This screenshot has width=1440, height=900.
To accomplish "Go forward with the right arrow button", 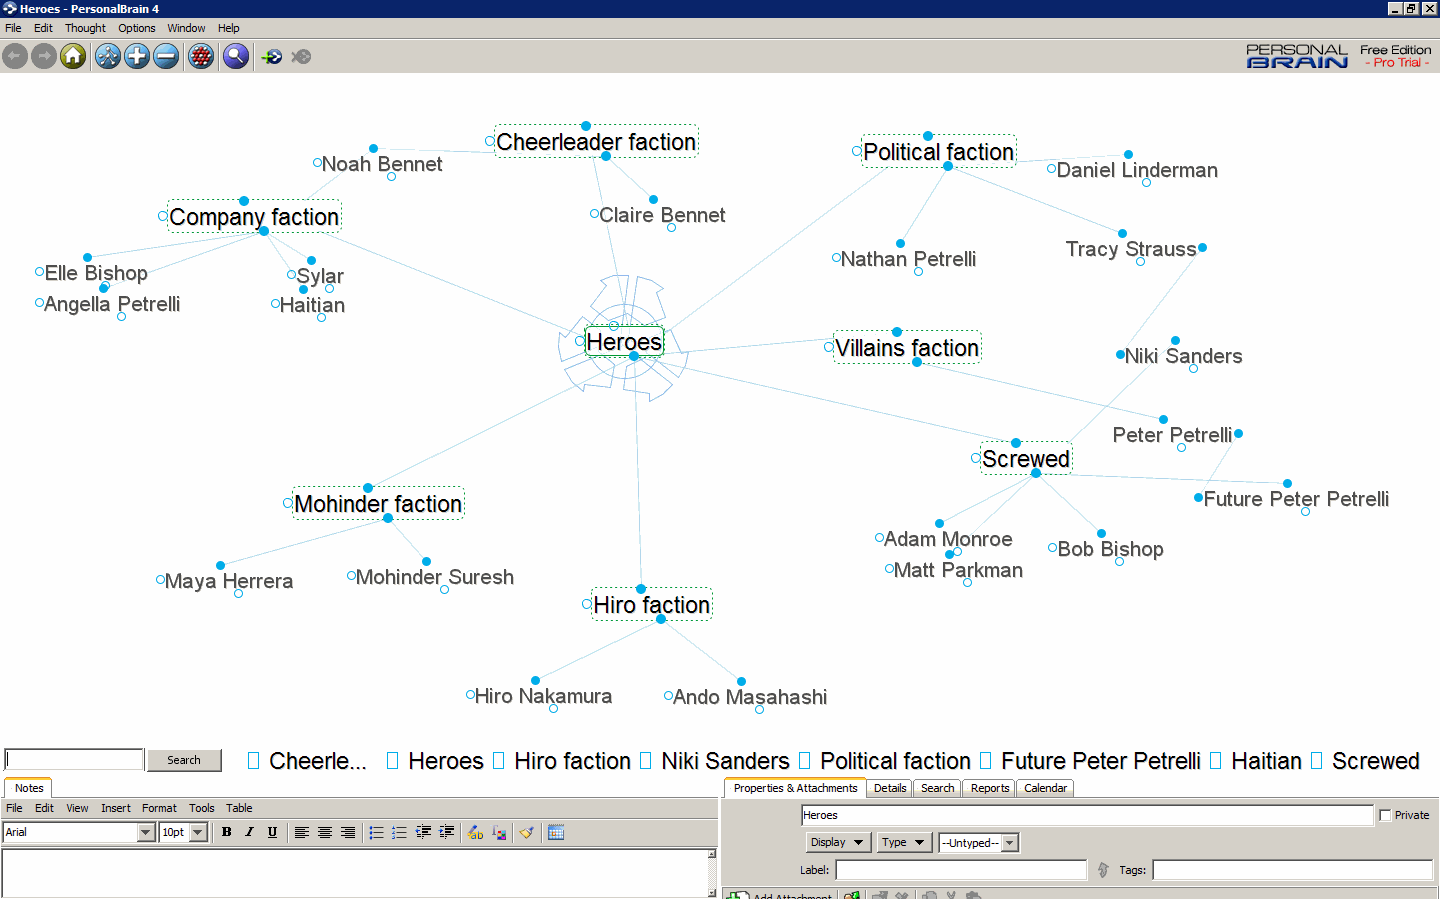I will pos(44,57).
